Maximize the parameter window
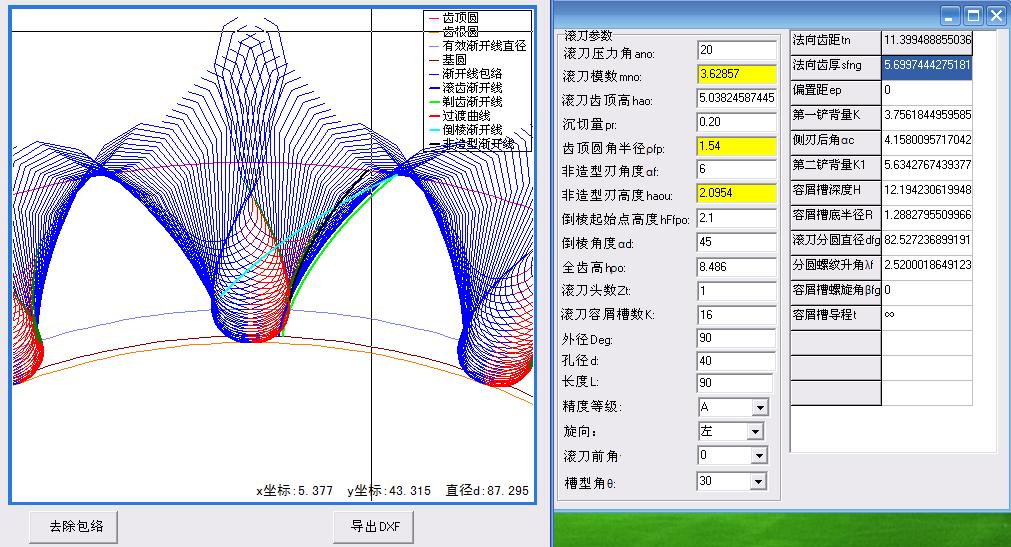 coord(973,16)
